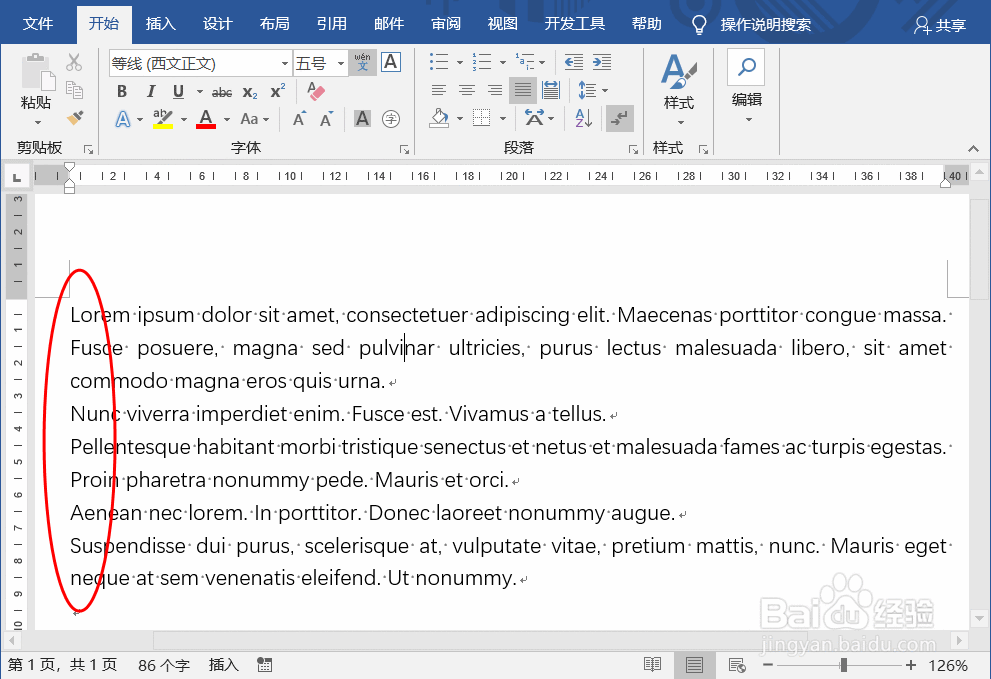Center align text

(467, 90)
